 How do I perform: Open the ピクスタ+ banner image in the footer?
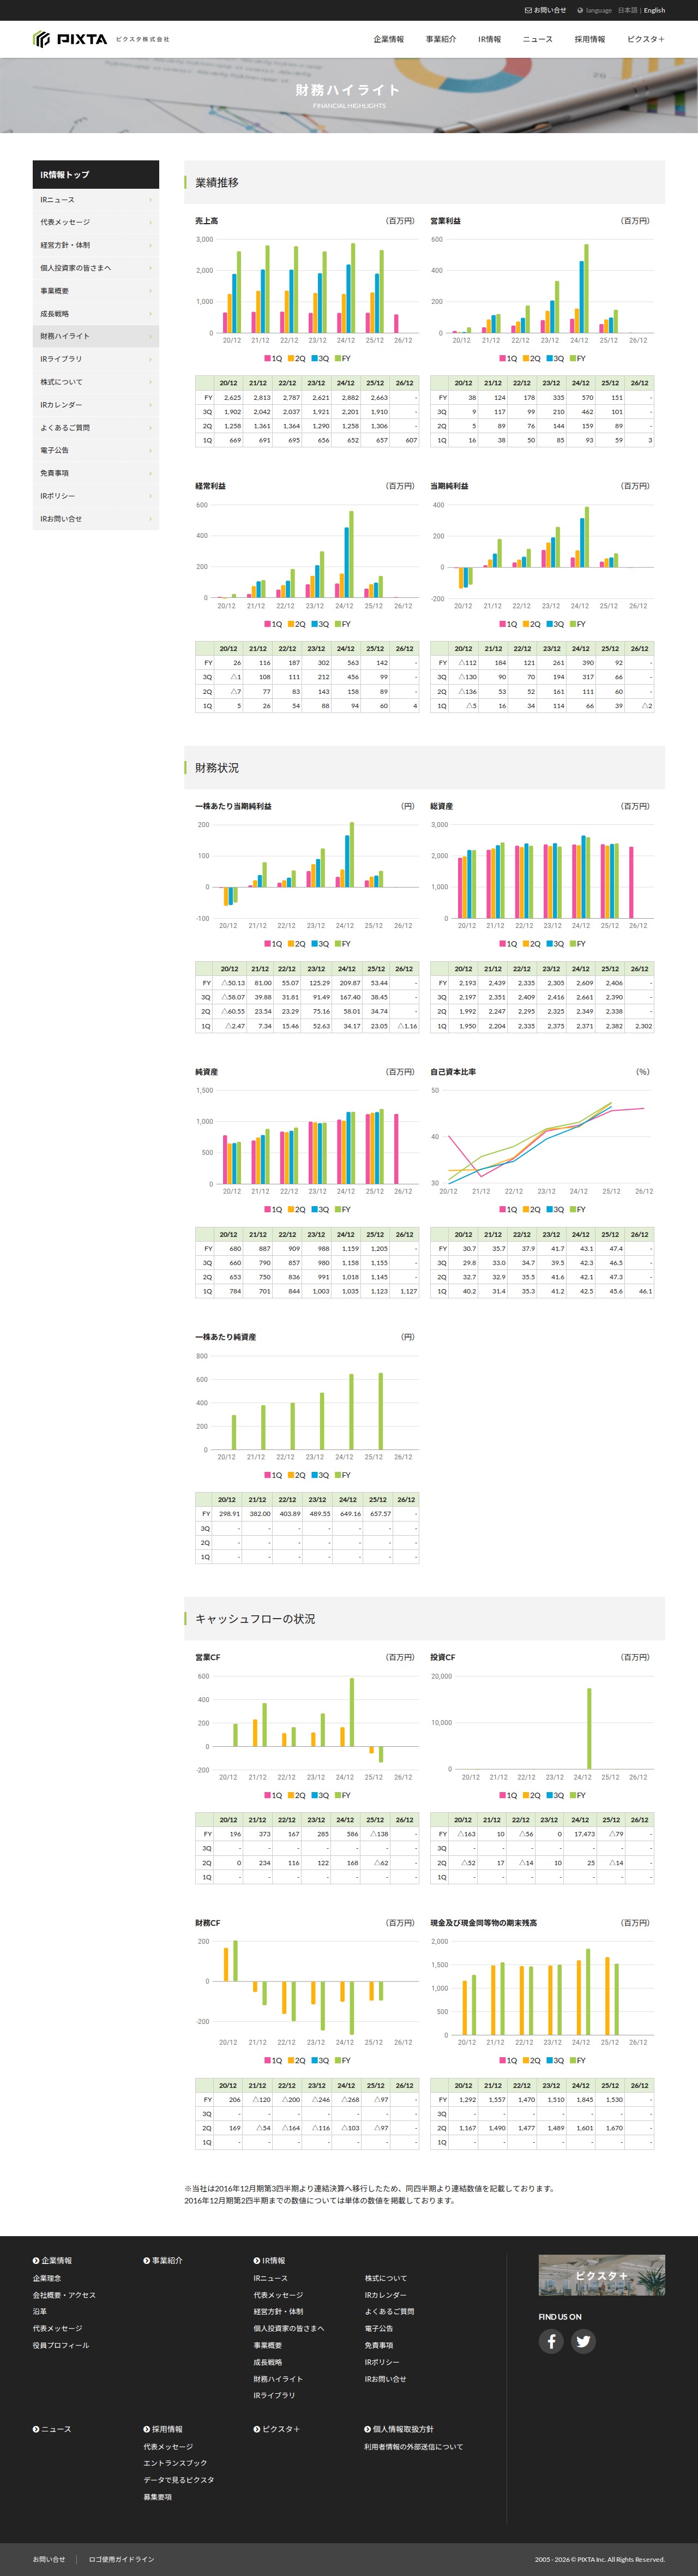(602, 2275)
